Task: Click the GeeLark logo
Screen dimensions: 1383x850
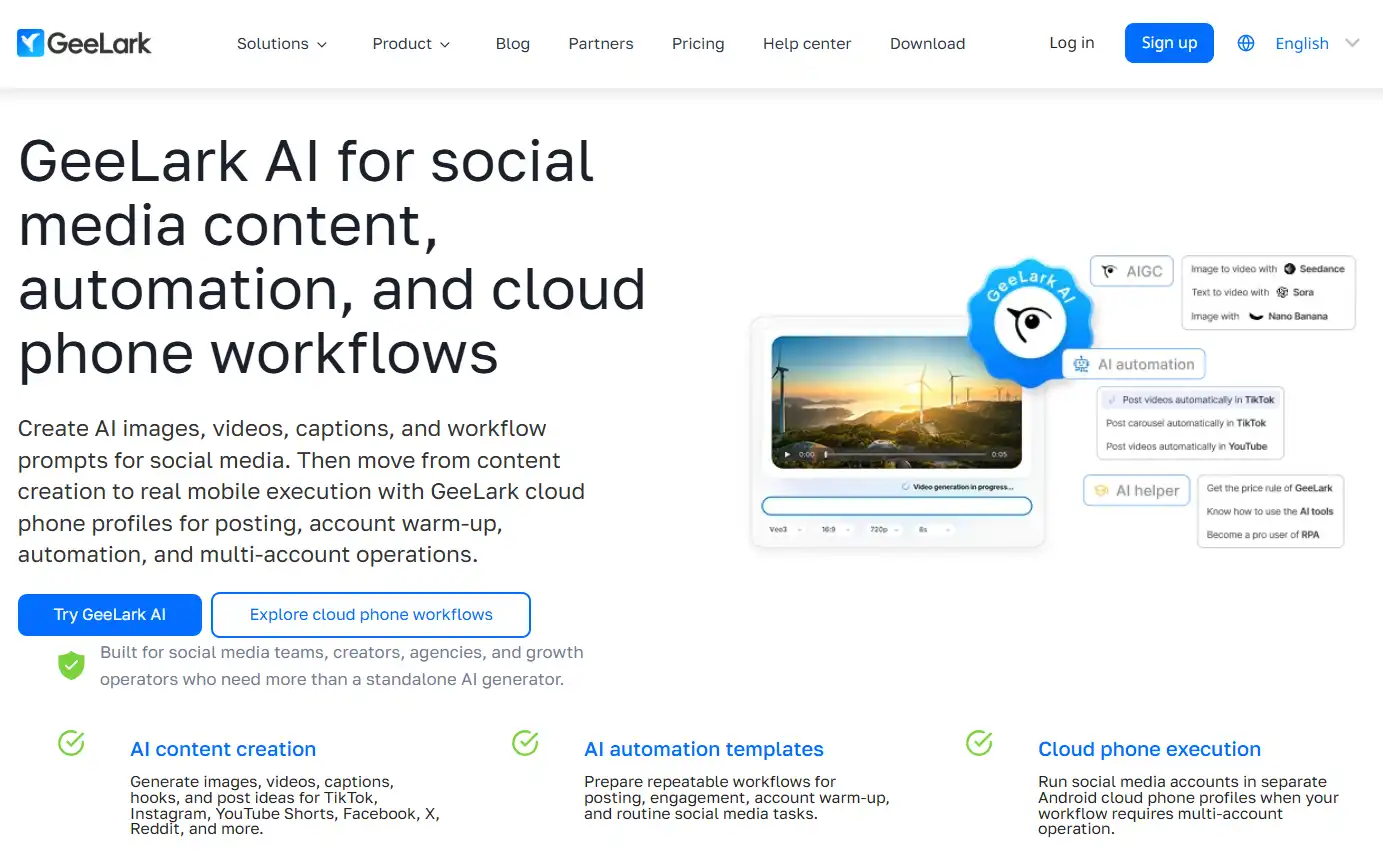Action: coord(84,43)
